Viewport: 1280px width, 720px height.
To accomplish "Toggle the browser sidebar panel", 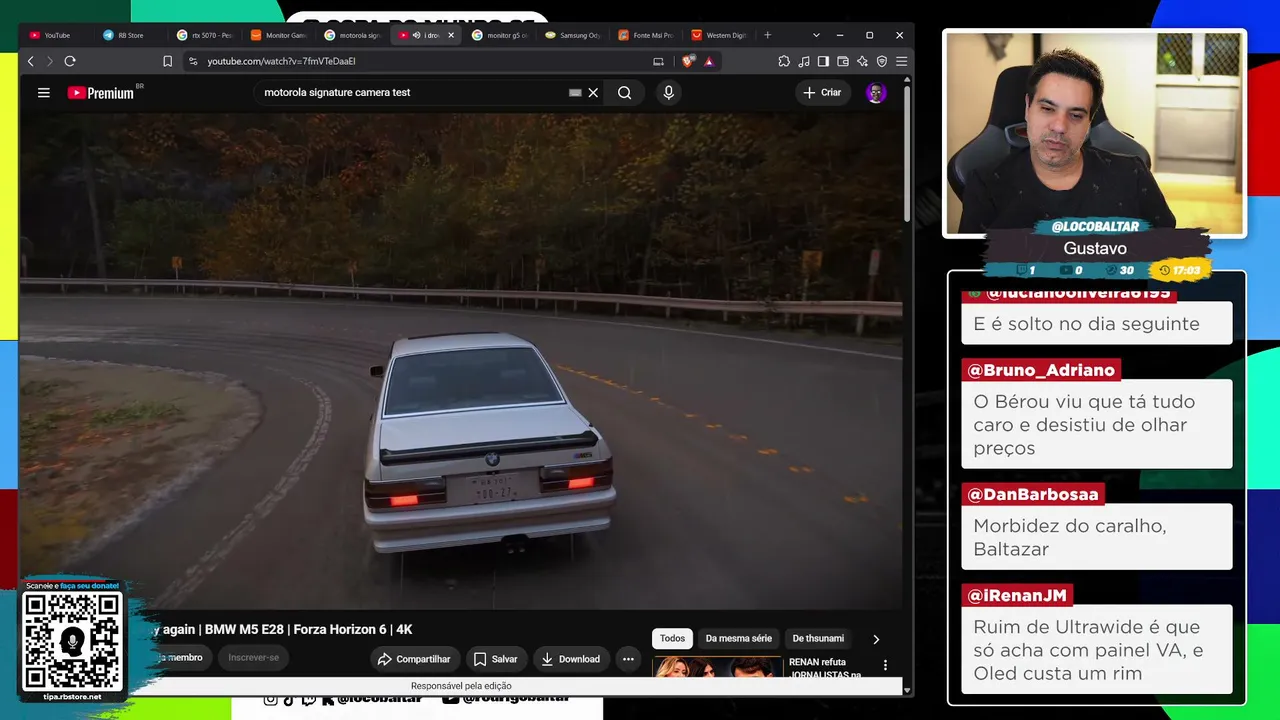I will point(823,61).
